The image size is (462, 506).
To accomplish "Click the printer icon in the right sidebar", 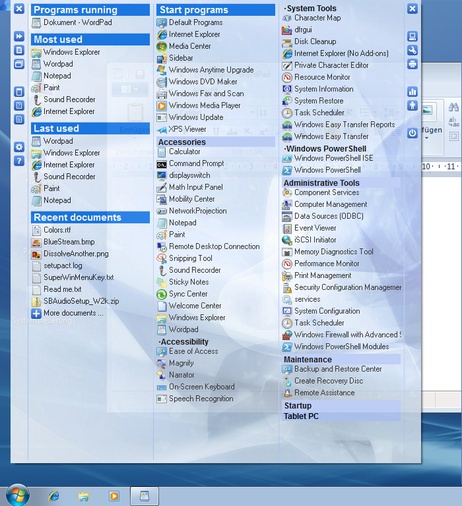I will [x=412, y=64].
